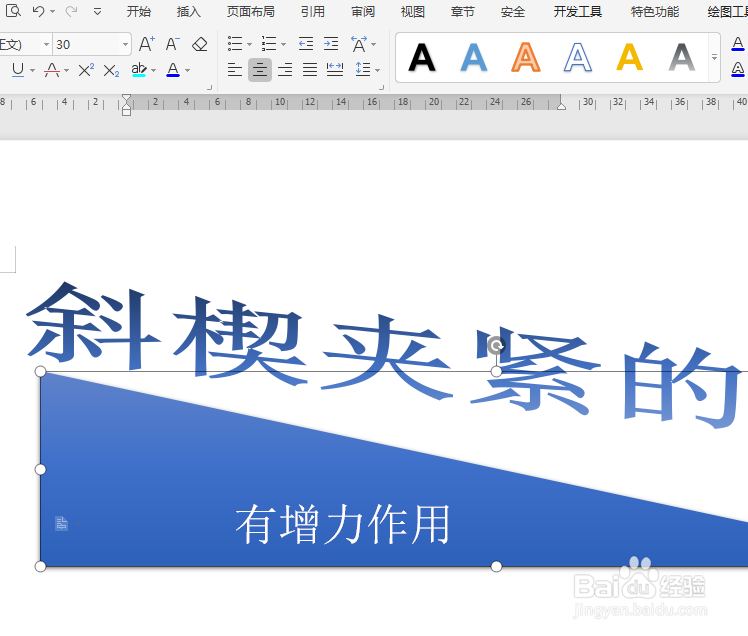Decrease paragraph indent

(306, 44)
